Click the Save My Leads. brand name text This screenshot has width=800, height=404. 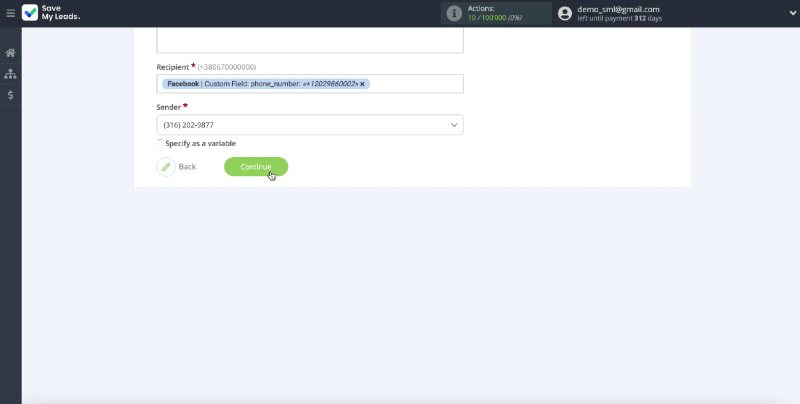point(61,13)
